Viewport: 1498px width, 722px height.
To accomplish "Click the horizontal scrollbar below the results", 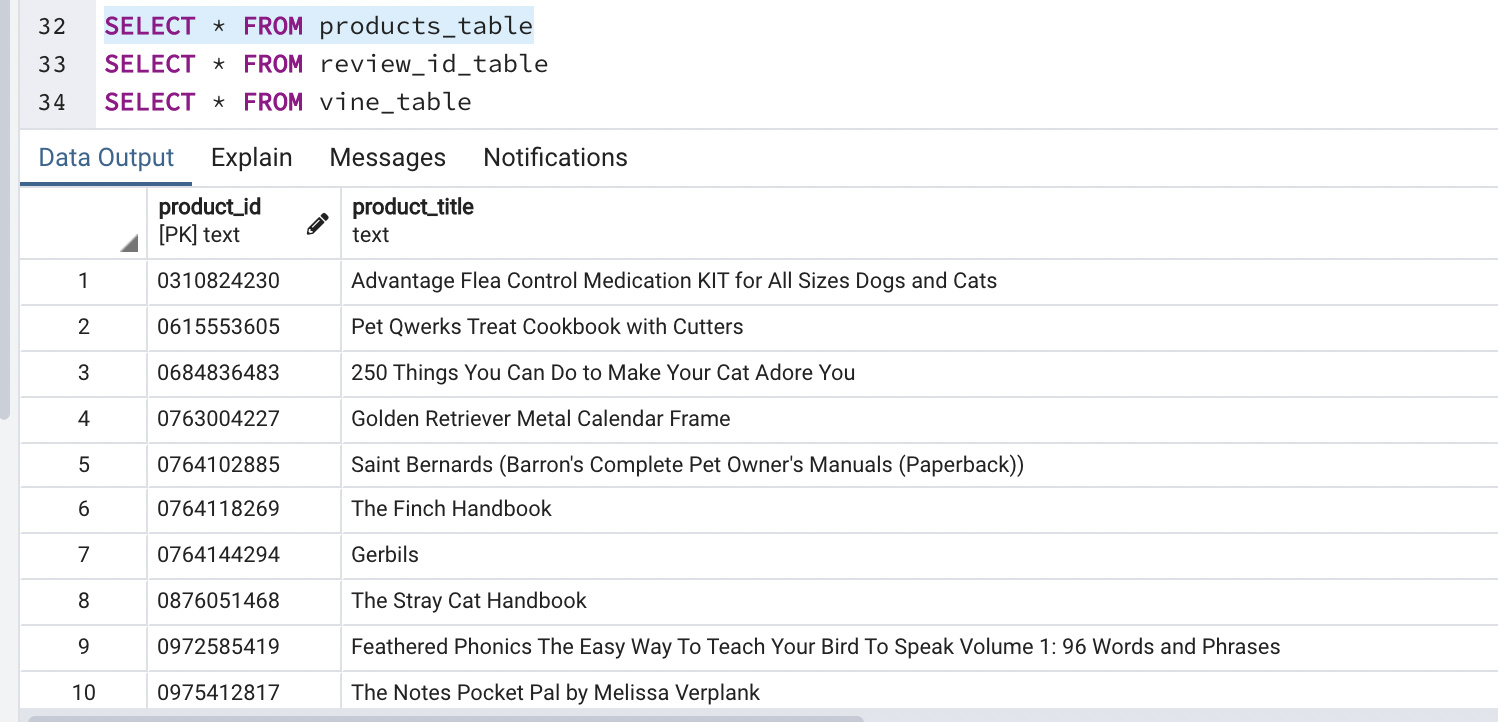I will [x=446, y=718].
